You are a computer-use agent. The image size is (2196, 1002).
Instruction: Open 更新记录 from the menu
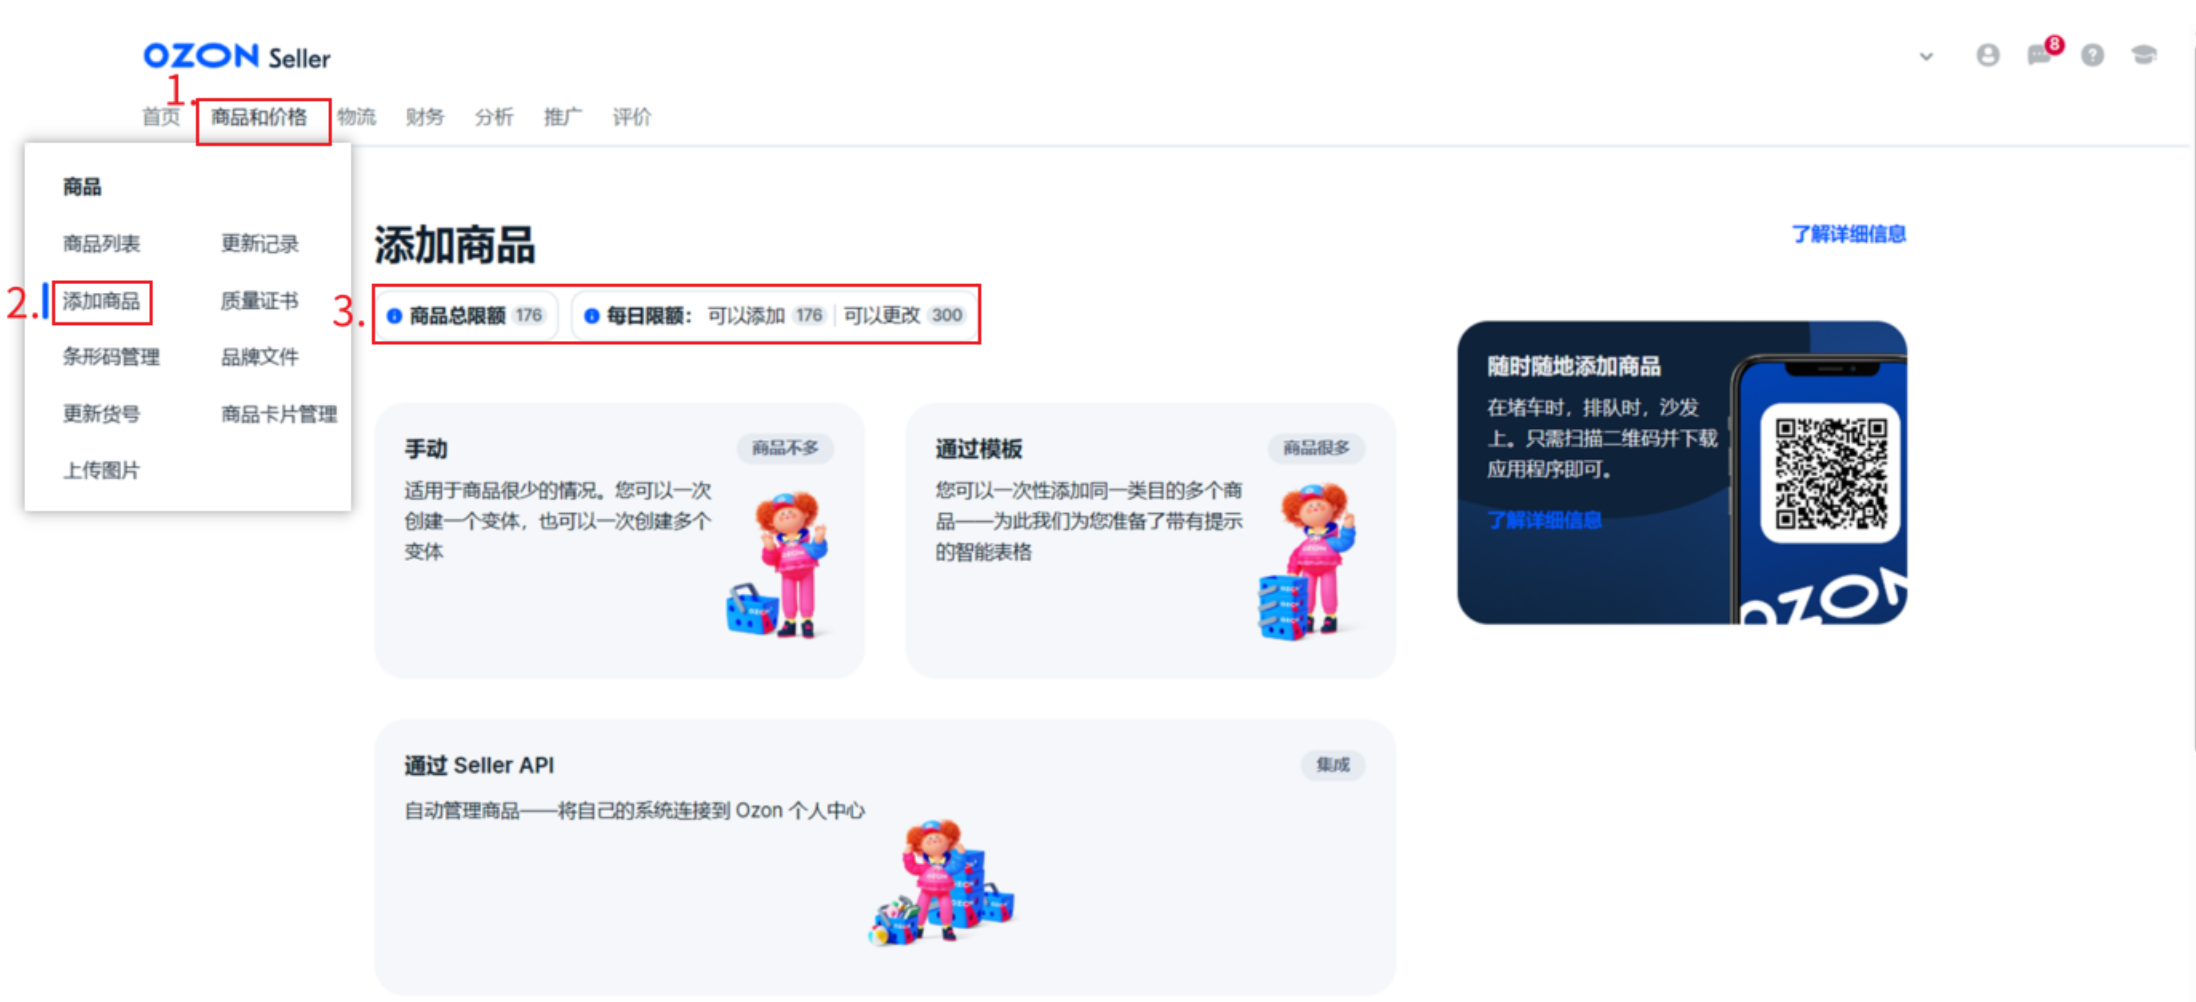[x=260, y=244]
